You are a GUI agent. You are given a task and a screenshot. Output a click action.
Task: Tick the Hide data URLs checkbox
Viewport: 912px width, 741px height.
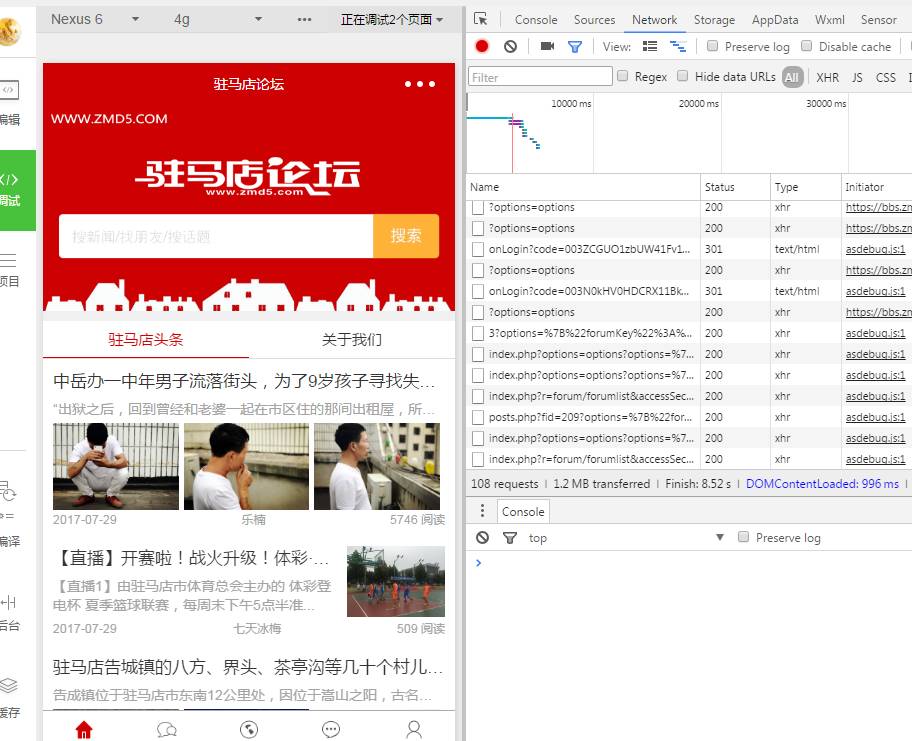[683, 76]
